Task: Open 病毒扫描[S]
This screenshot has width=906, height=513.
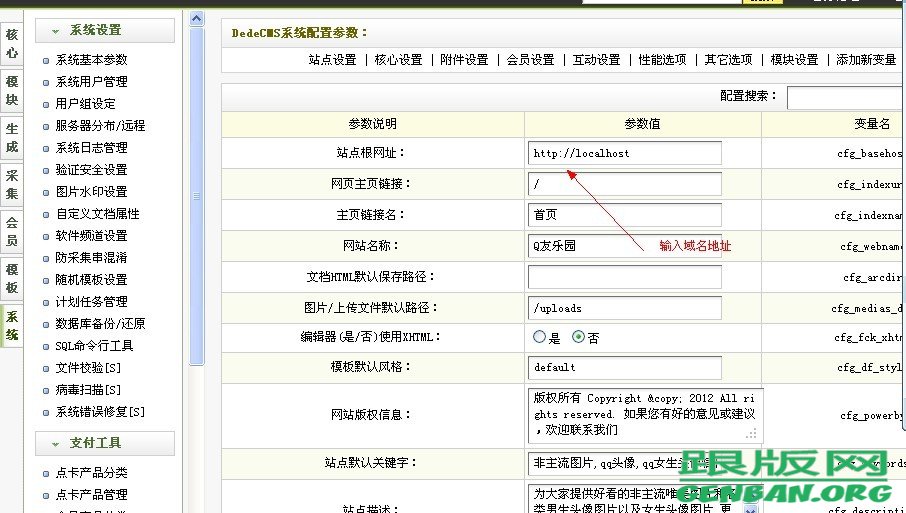Action: pos(88,390)
